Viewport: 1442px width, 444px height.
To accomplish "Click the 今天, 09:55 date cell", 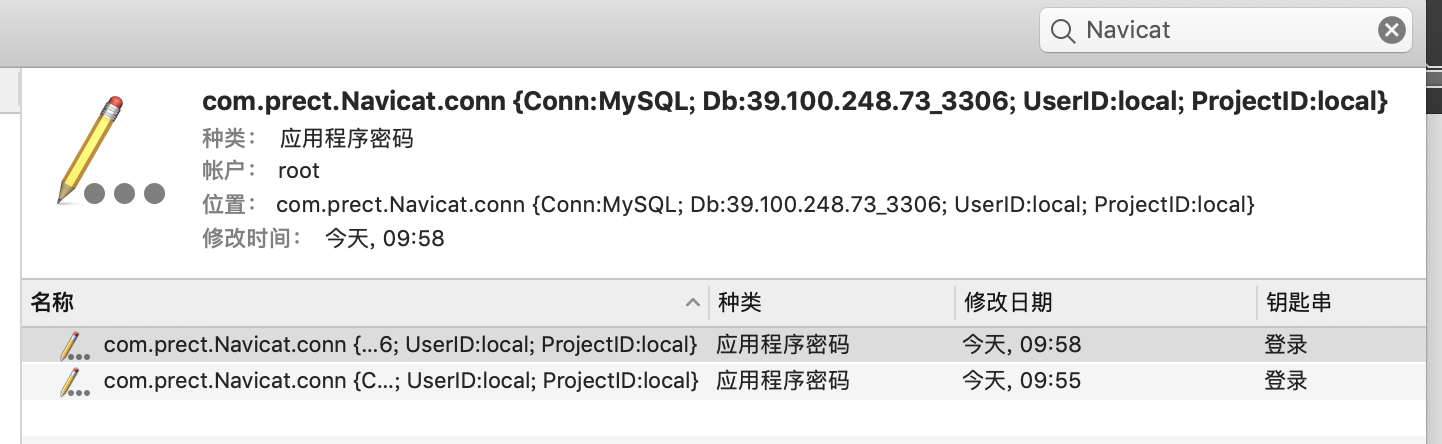I will point(1021,381).
